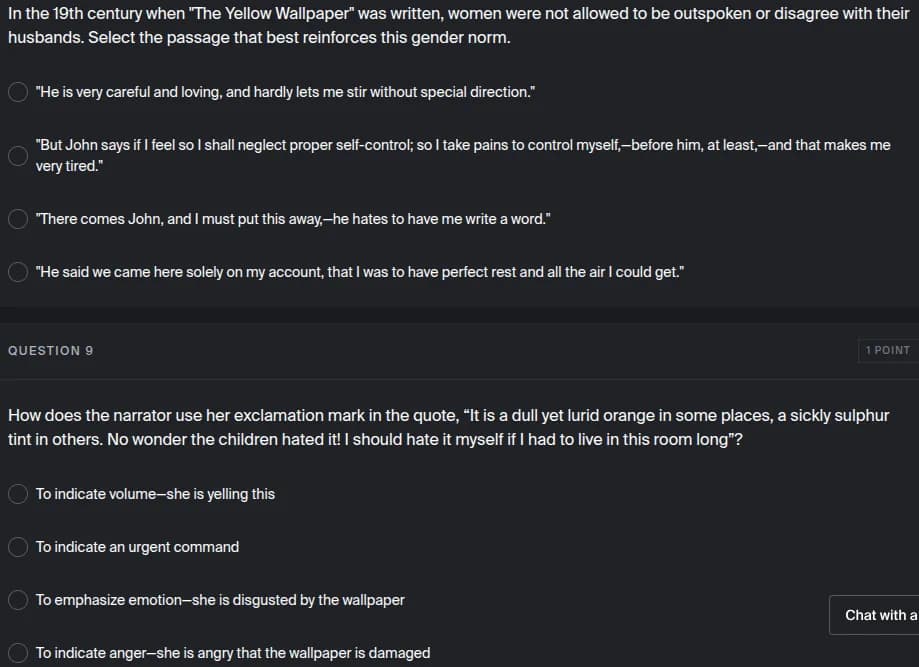Select the radio button for "He is very careful and loving"
The width and height of the screenshot is (919, 667).
(x=18, y=92)
